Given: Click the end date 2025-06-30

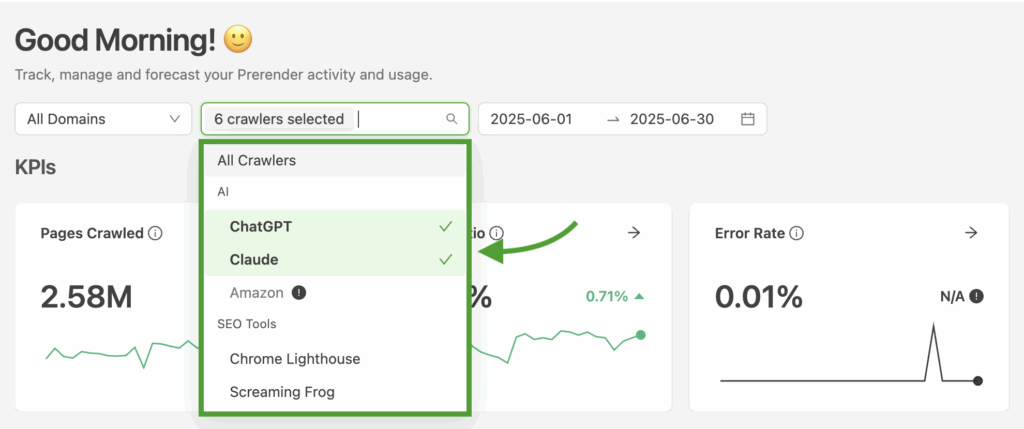Looking at the screenshot, I should [x=671, y=119].
